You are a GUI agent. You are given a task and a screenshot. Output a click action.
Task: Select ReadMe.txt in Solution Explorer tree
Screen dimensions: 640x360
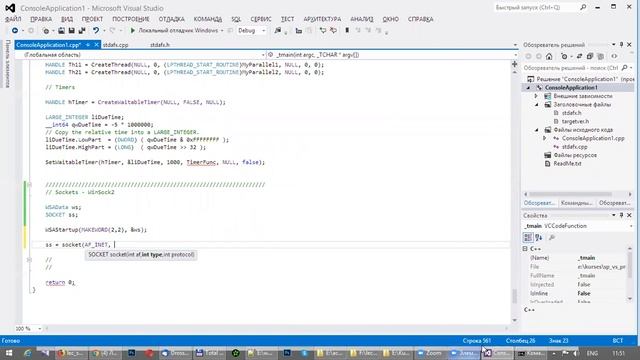click(x=567, y=164)
